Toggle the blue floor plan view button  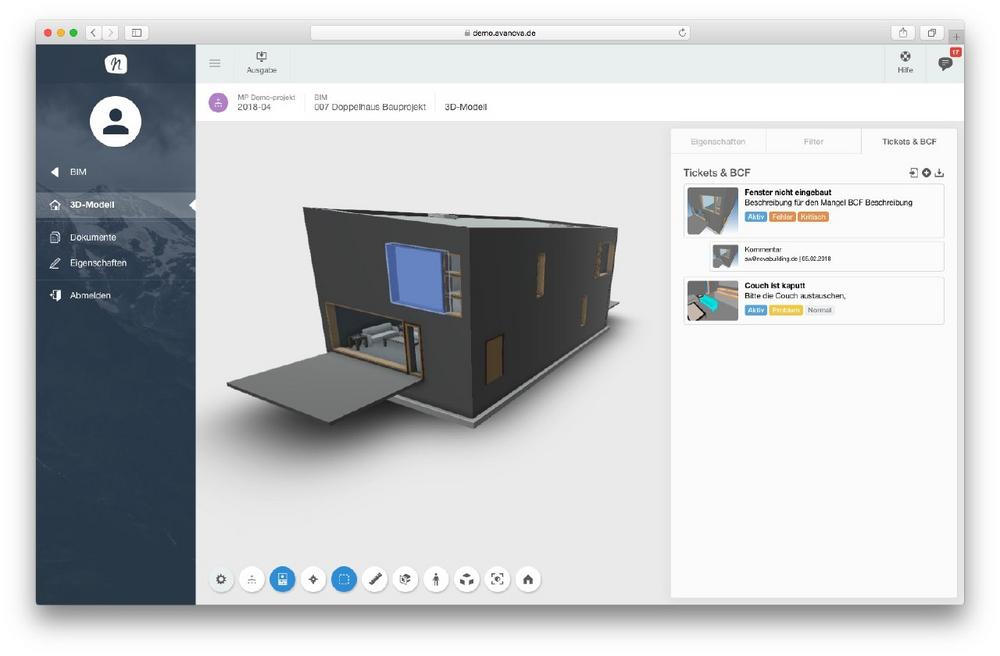[x=283, y=579]
